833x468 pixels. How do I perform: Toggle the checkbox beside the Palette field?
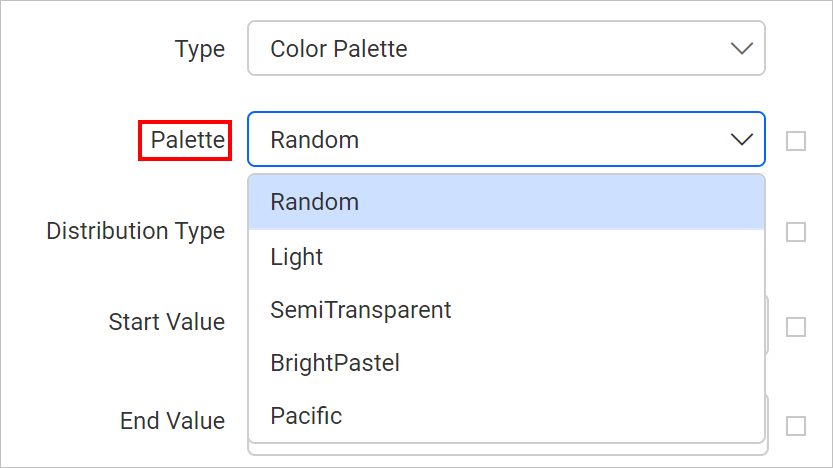(x=796, y=141)
